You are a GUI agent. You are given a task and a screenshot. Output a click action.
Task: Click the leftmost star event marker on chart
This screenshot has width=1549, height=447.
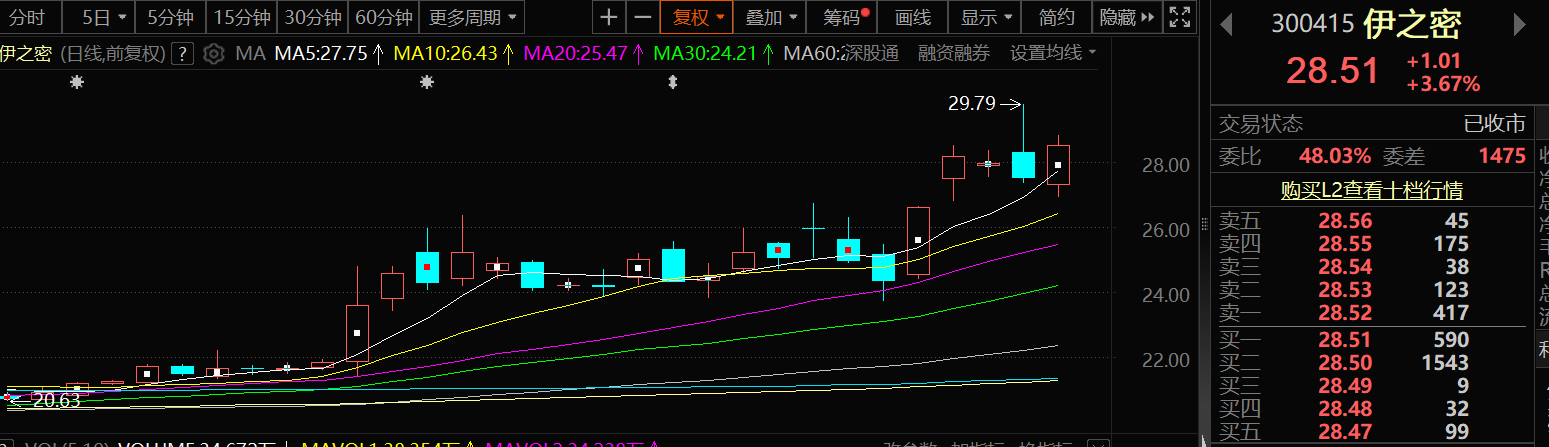click(x=77, y=83)
